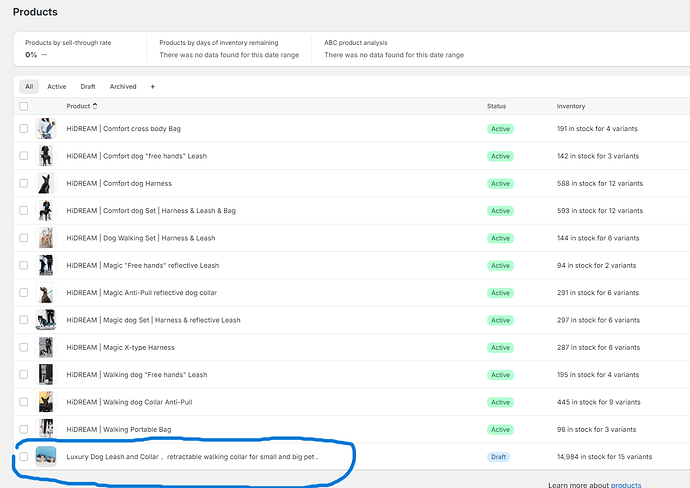Toggle checkbox for Luxury Dog Leash and Collar
This screenshot has width=690, height=488.
click(24, 457)
